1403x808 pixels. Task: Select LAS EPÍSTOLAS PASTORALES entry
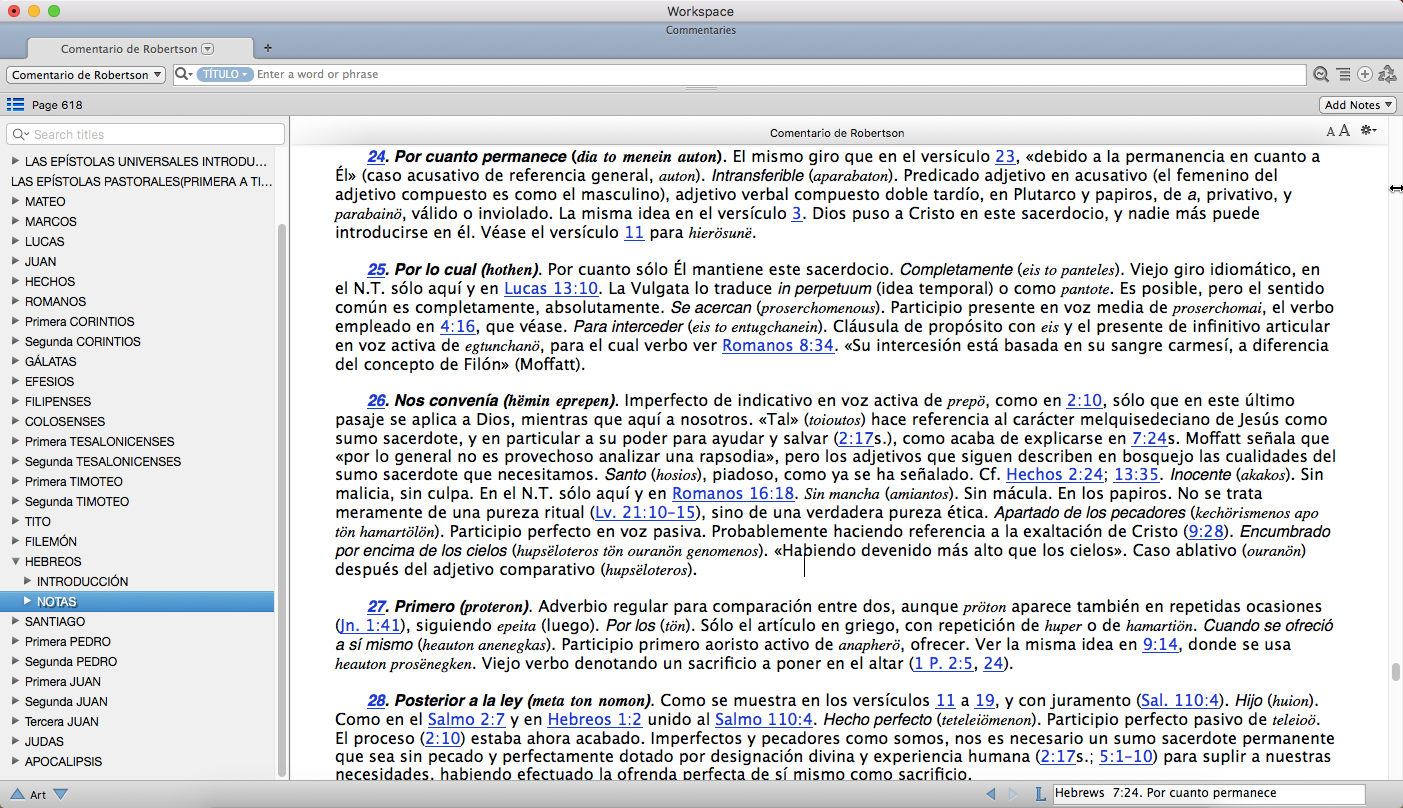(x=141, y=181)
